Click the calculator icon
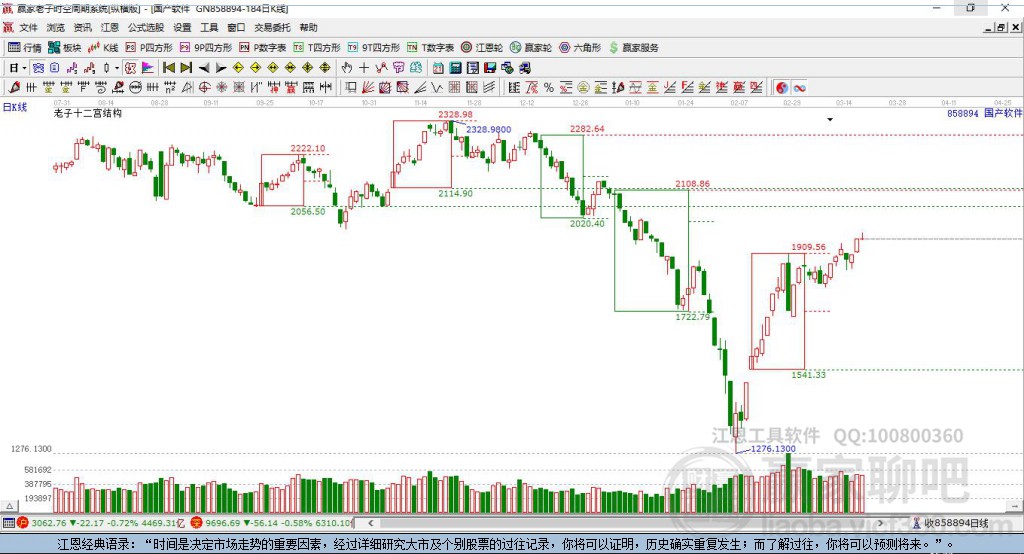This screenshot has height=554, width=1024. [456, 68]
